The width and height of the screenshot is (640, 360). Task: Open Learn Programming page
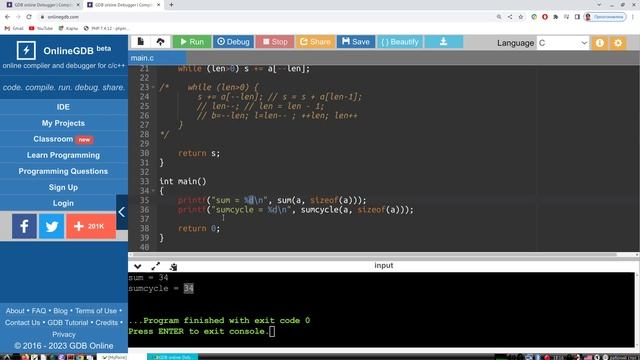point(63,155)
